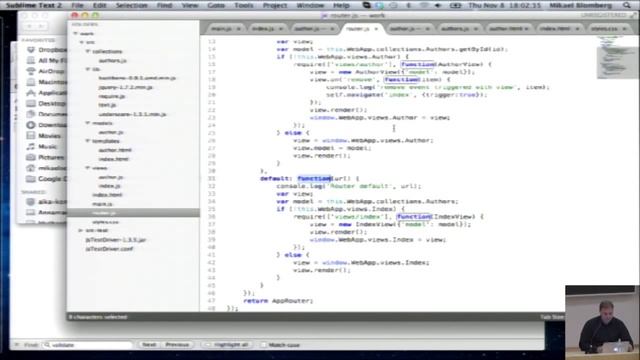This screenshot has height=360, width=640.
Task: Click the find text field containing validate
Action: [88, 345]
